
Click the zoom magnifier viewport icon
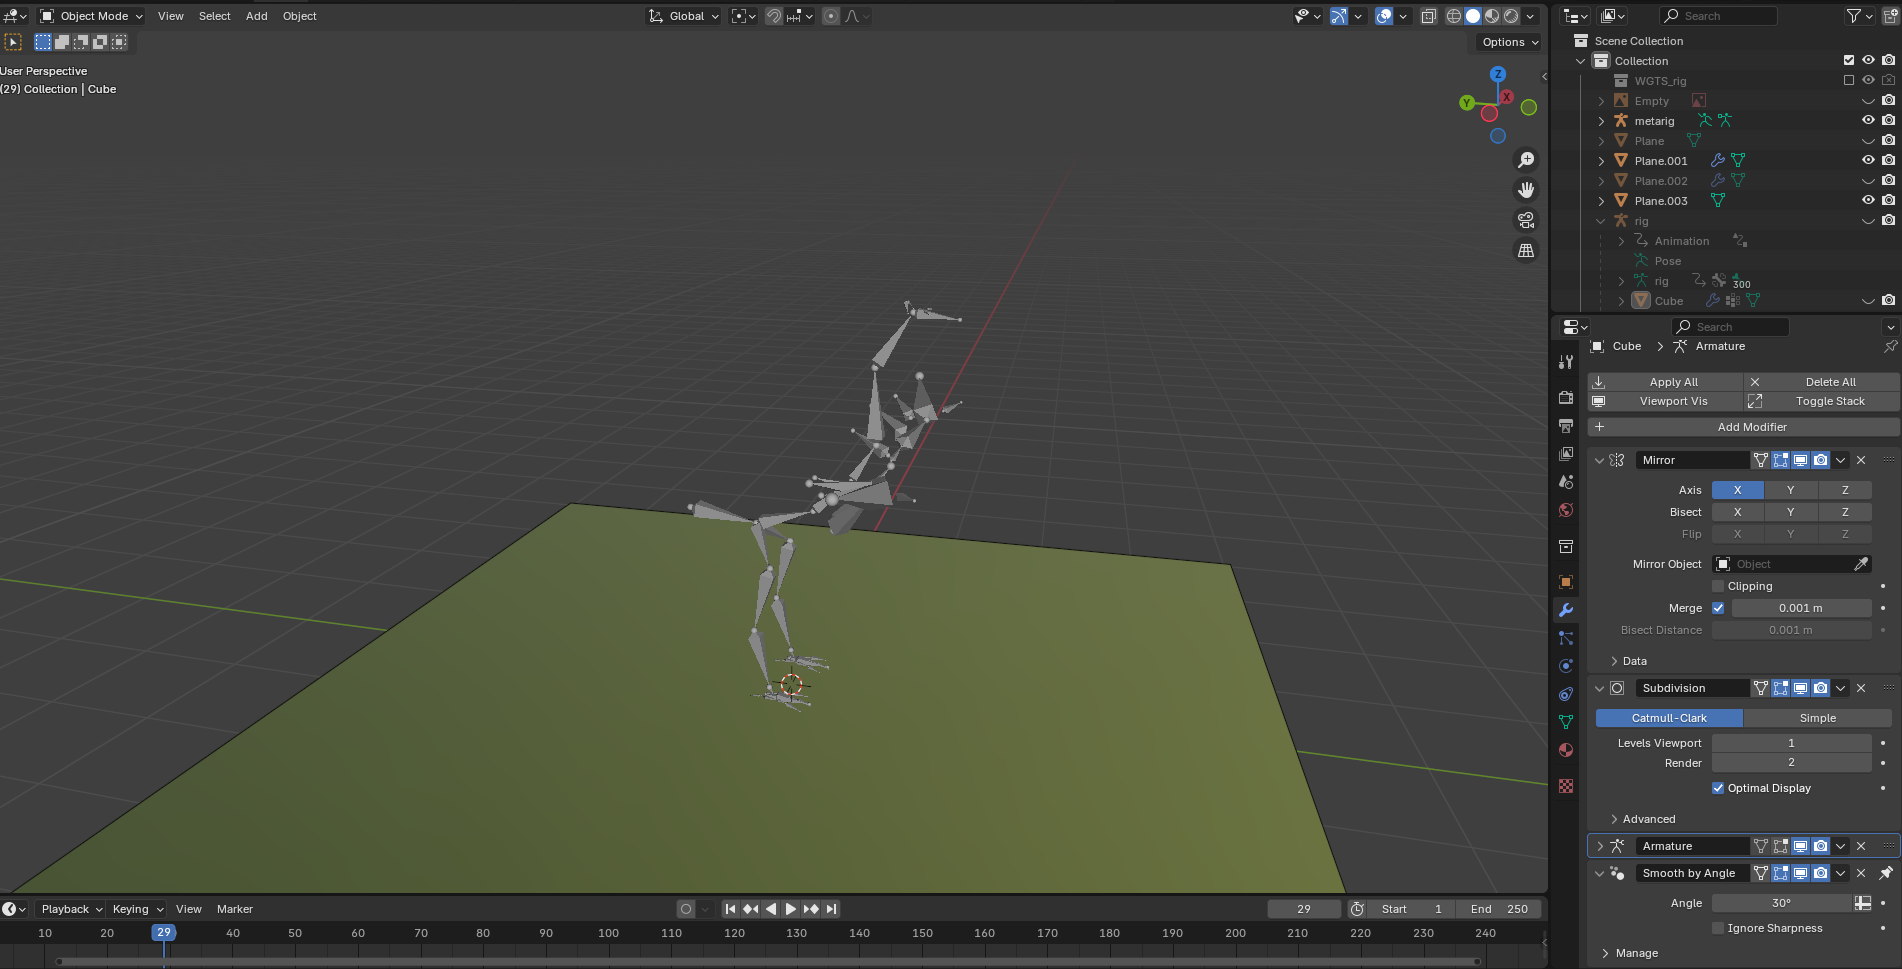1526,160
